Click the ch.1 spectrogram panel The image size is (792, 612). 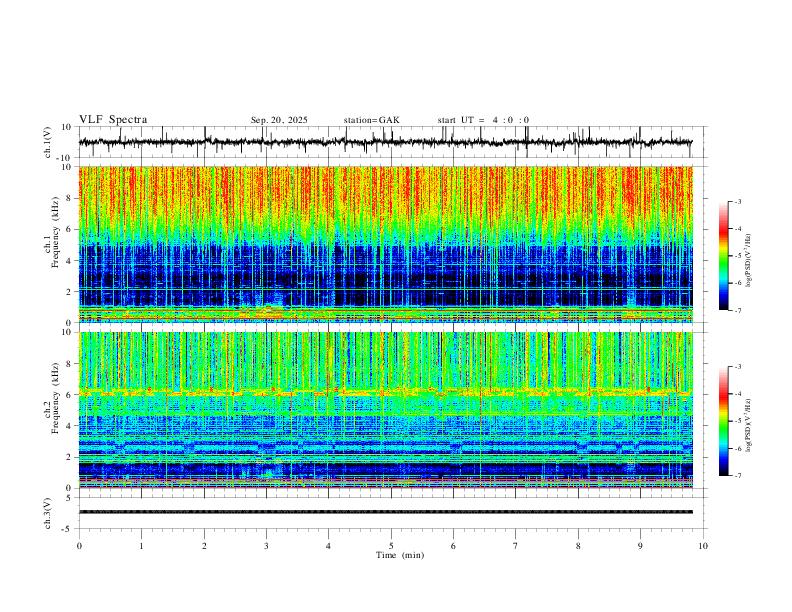[x=385, y=244]
